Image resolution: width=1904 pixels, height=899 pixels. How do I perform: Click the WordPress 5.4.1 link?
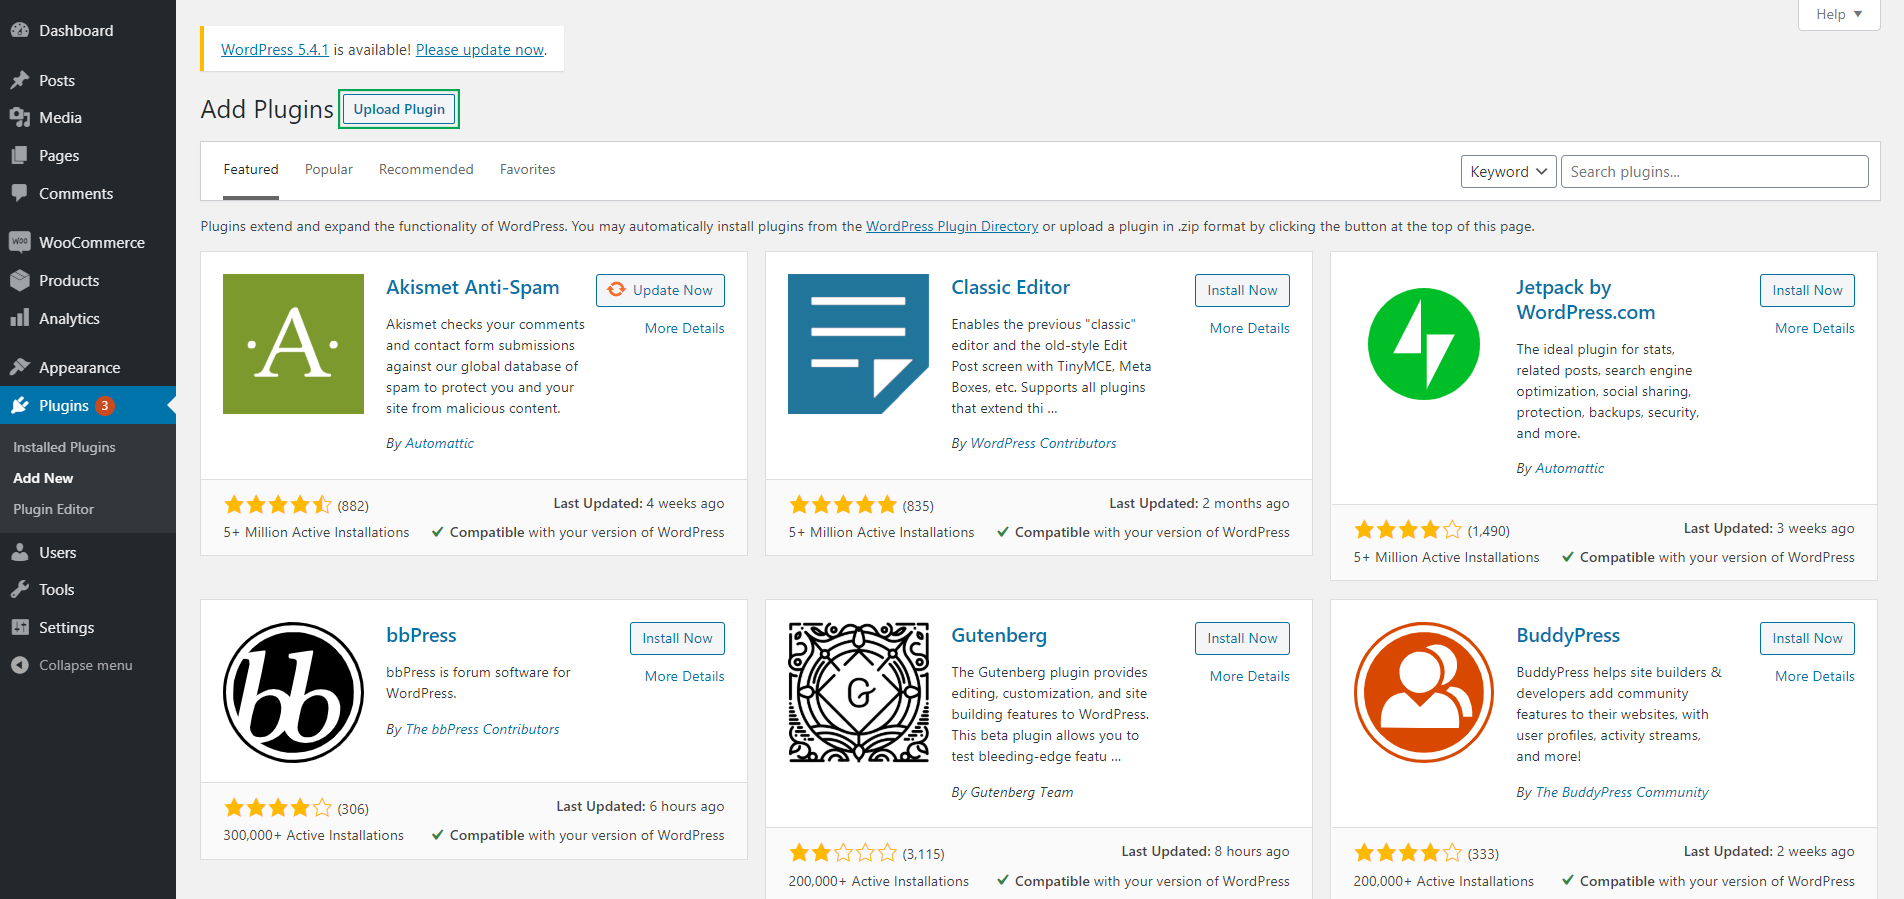(275, 49)
